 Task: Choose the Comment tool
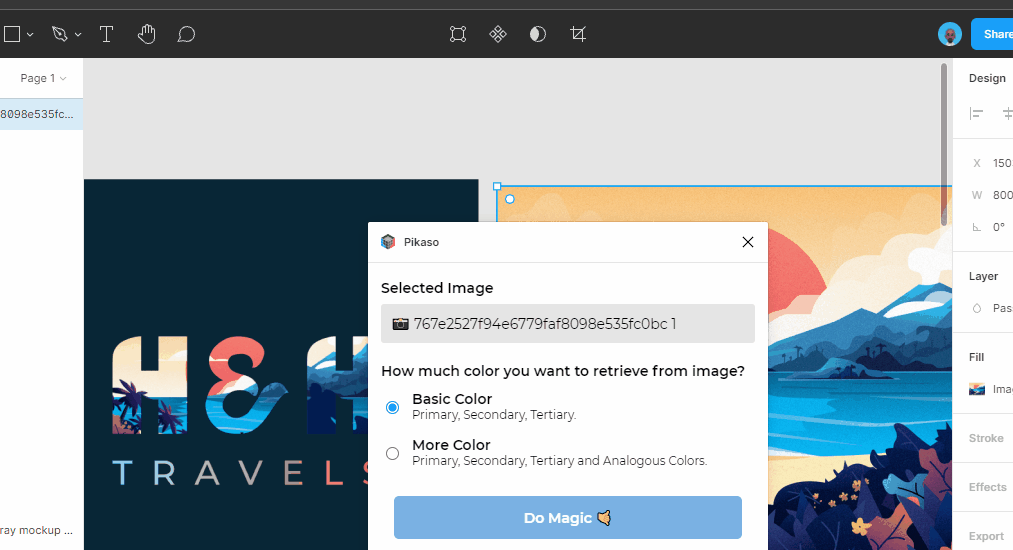point(186,34)
